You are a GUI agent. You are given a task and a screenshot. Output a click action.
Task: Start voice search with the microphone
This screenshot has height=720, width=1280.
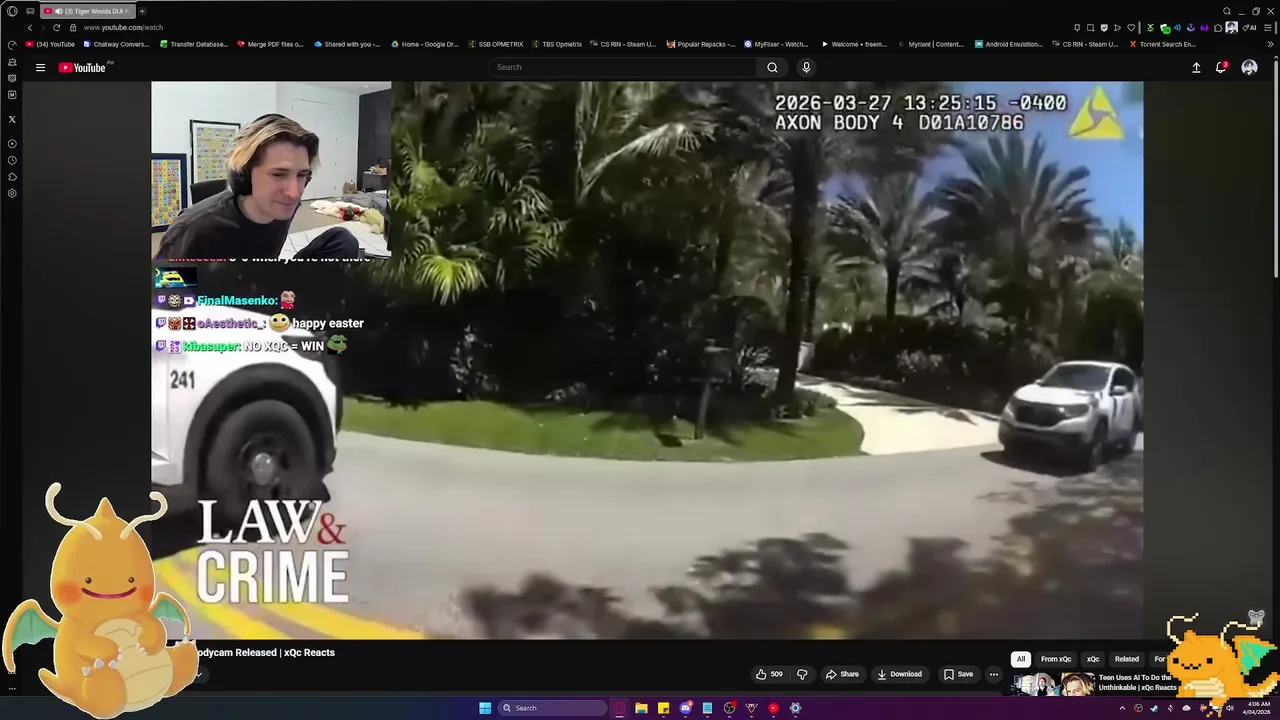pyautogui.click(x=806, y=67)
